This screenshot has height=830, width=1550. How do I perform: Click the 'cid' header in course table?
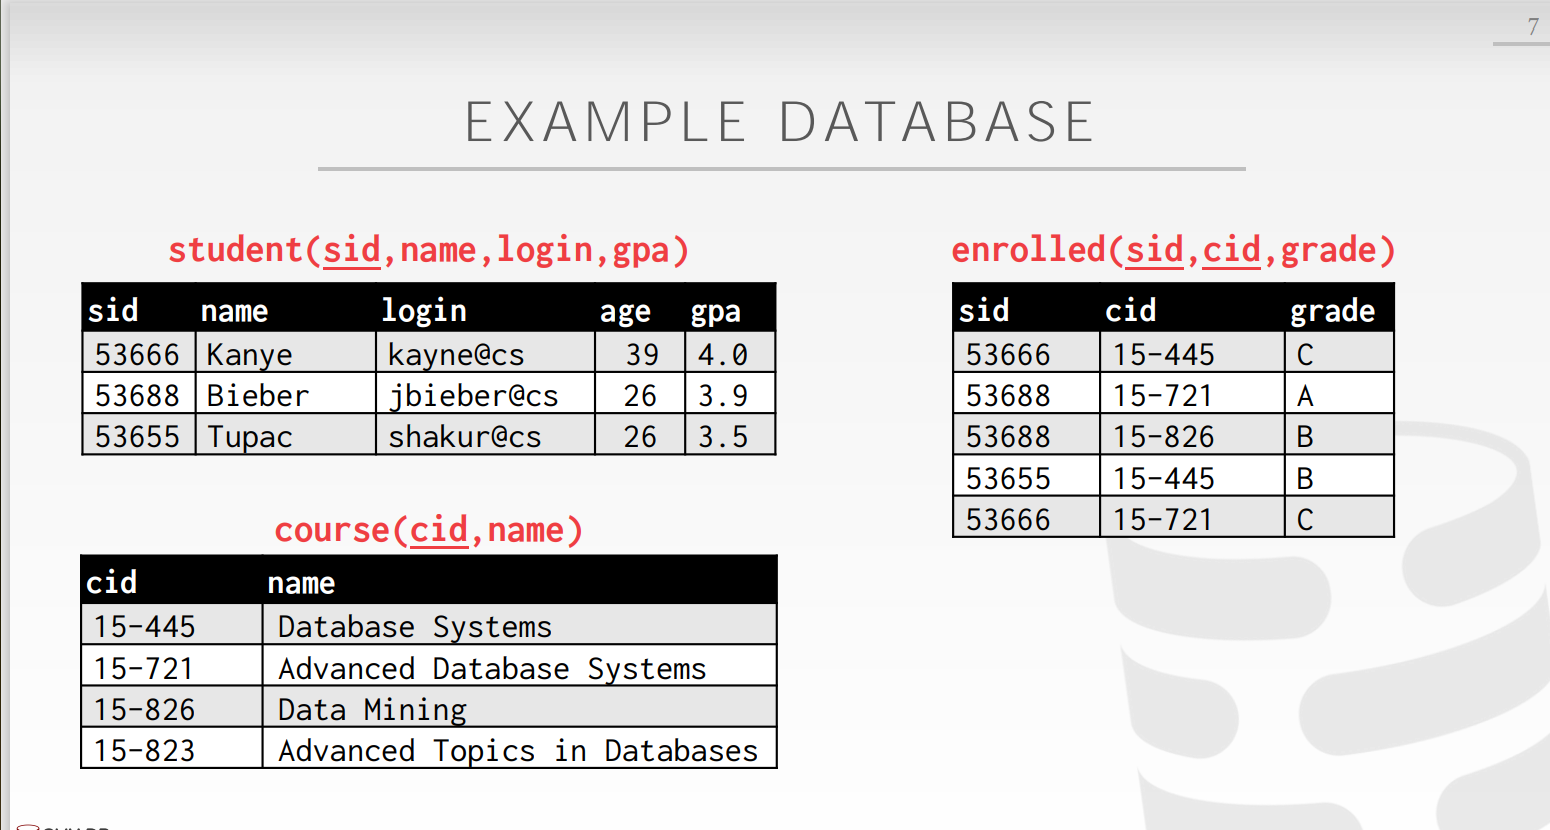111,582
